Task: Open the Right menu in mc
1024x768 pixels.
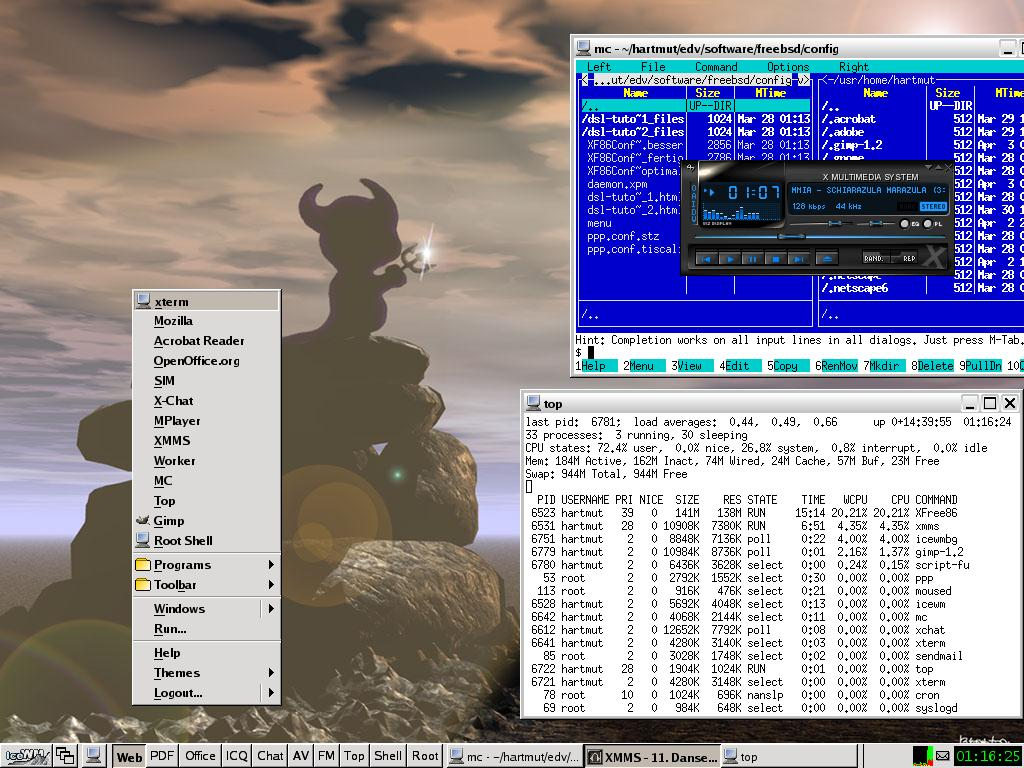Action: pos(854,67)
